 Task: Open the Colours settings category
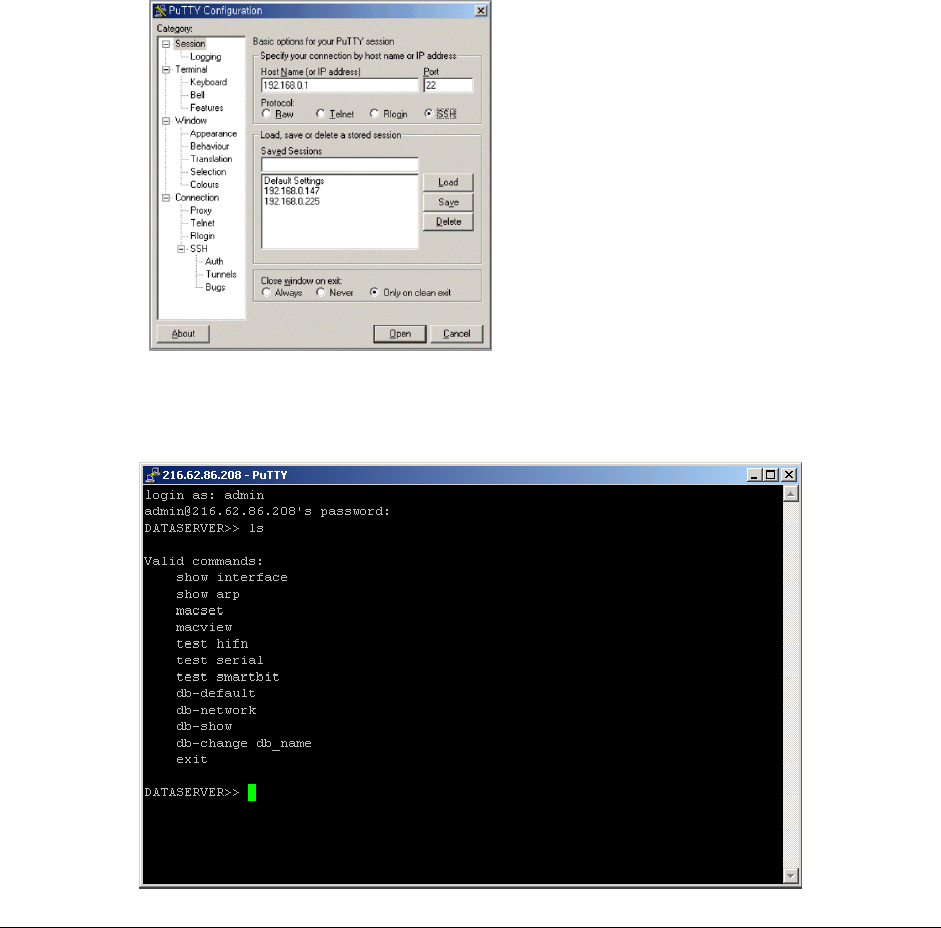click(x=205, y=185)
